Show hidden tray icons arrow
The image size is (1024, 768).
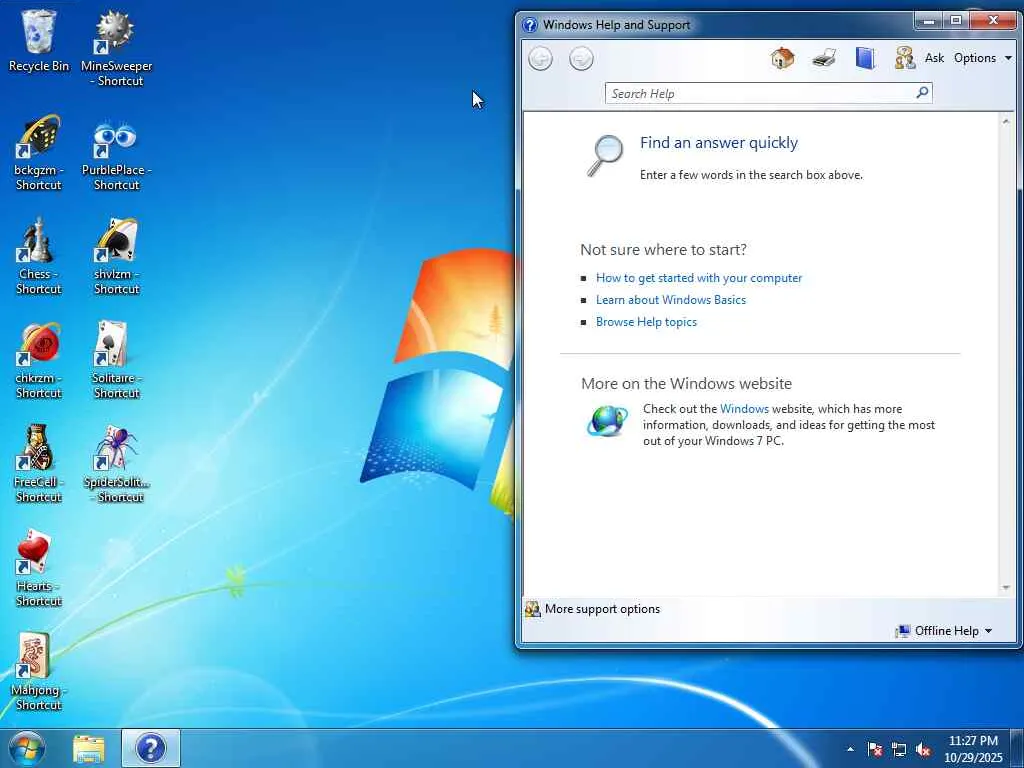click(x=850, y=750)
